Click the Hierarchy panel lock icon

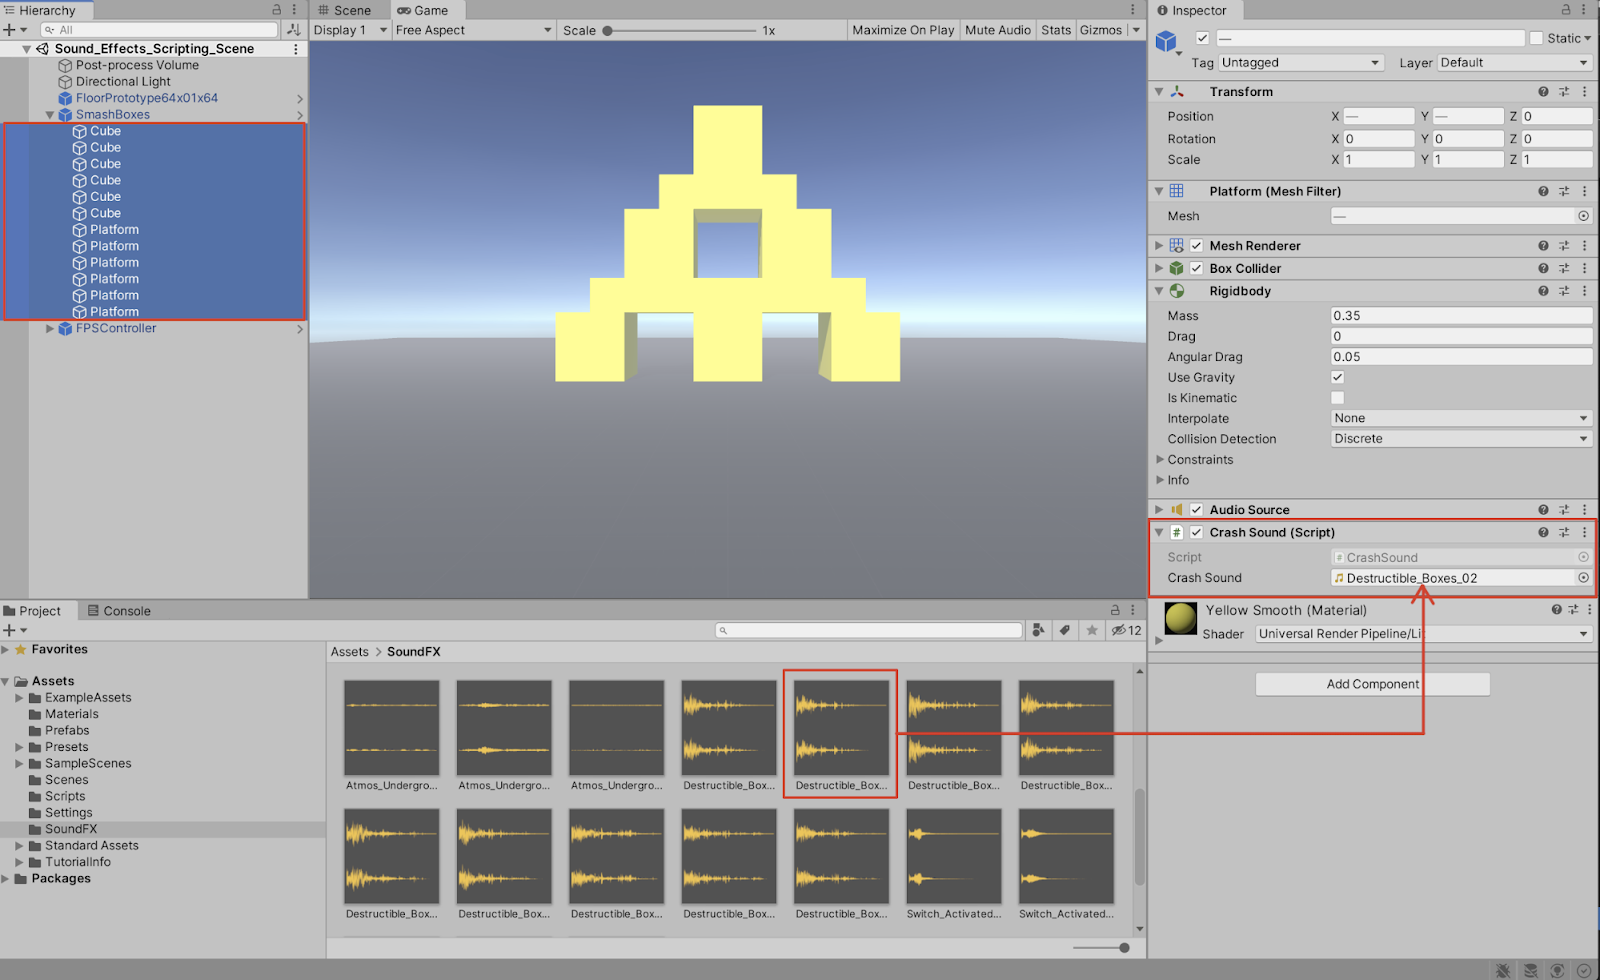277,10
